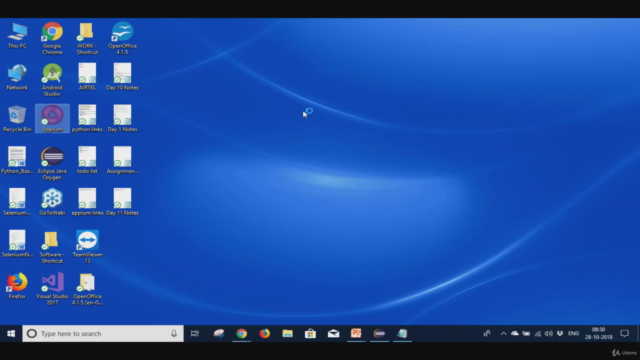Open the taskbar clock and date
The width and height of the screenshot is (640, 360).
[x=598, y=333]
